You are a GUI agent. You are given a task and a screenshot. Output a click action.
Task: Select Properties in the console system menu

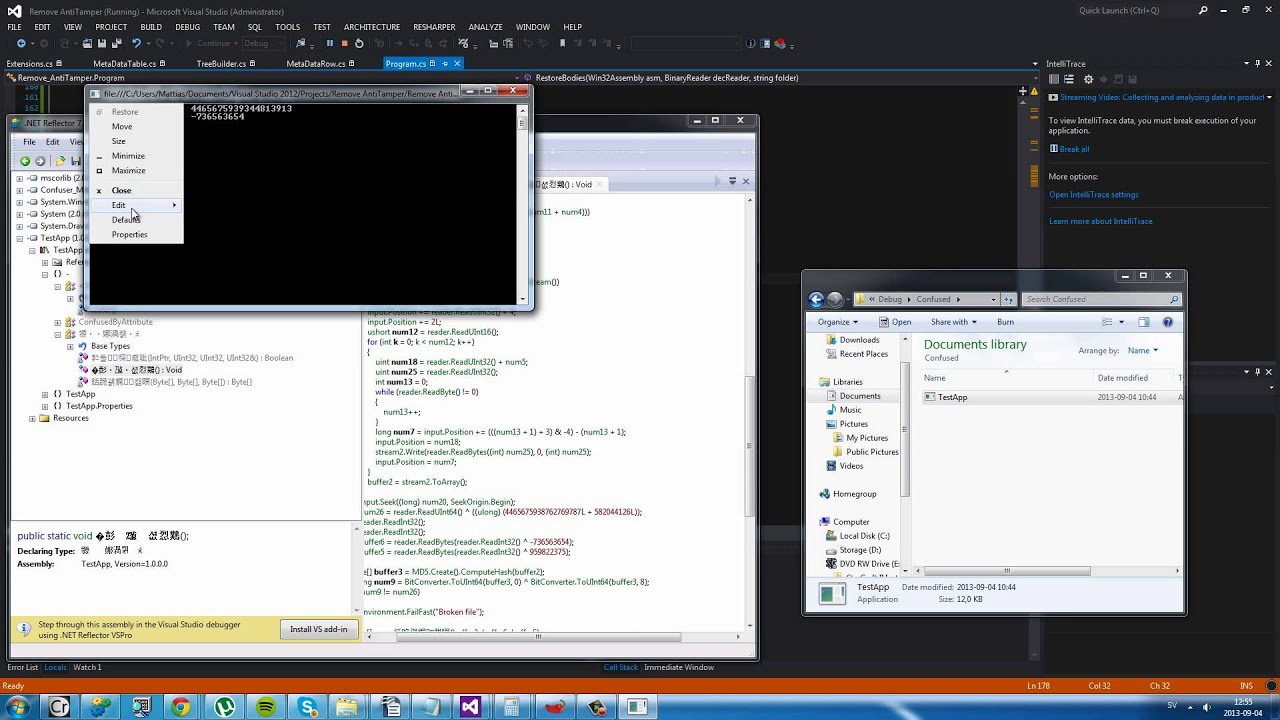135,234
